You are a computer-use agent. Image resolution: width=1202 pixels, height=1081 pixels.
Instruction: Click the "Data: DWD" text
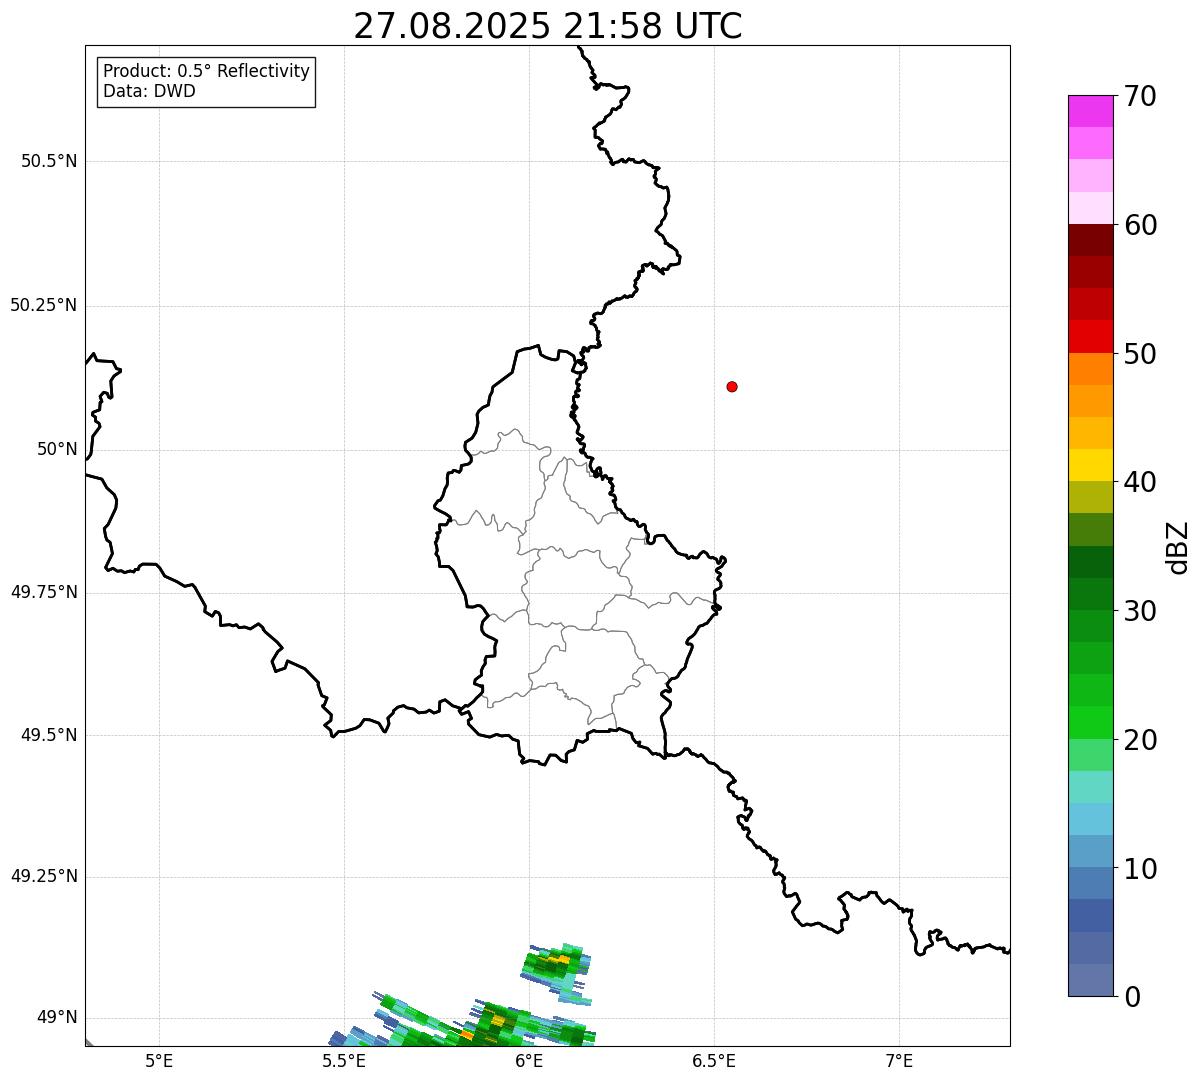(149, 91)
